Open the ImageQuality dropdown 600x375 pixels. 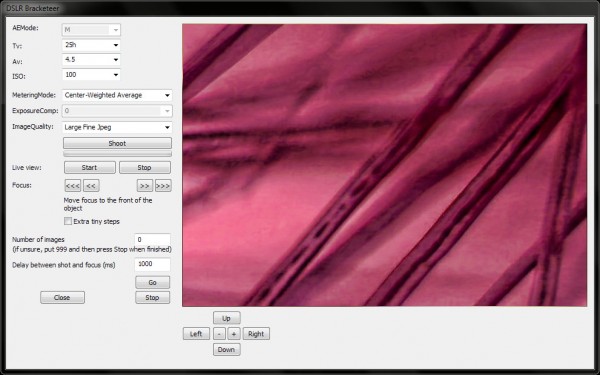(x=117, y=127)
